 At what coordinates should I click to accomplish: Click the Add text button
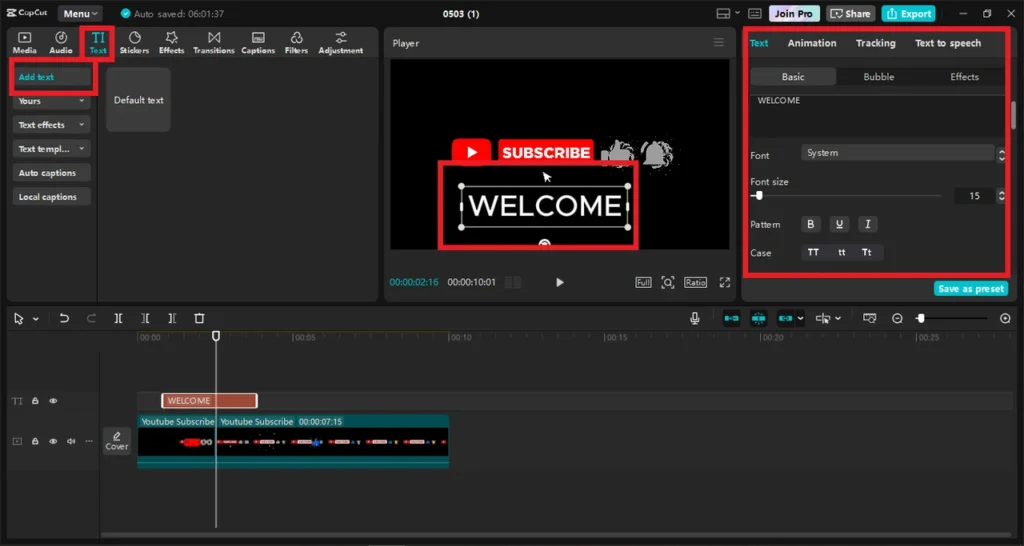point(51,77)
